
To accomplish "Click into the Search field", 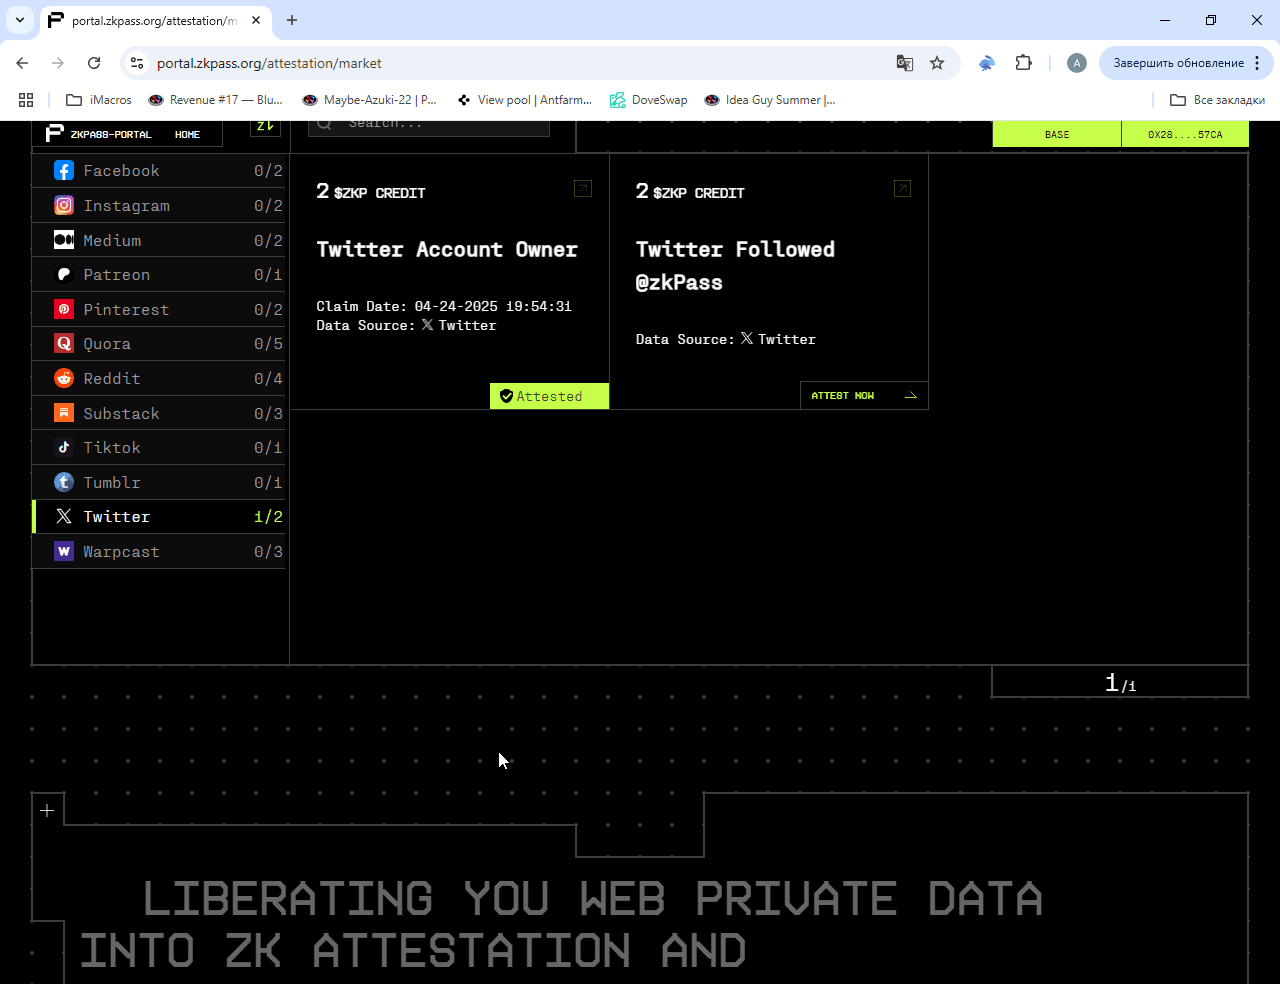I will coord(429,125).
